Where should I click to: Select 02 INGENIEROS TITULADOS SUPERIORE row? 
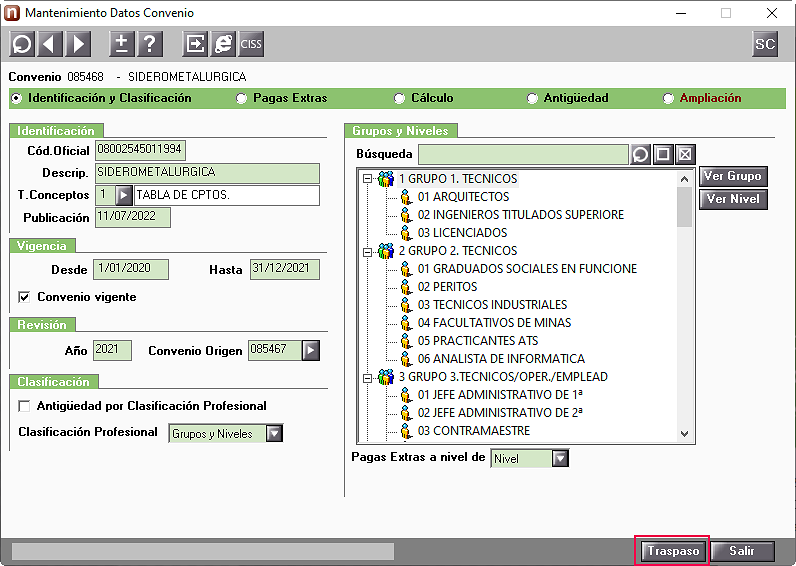coord(521,215)
